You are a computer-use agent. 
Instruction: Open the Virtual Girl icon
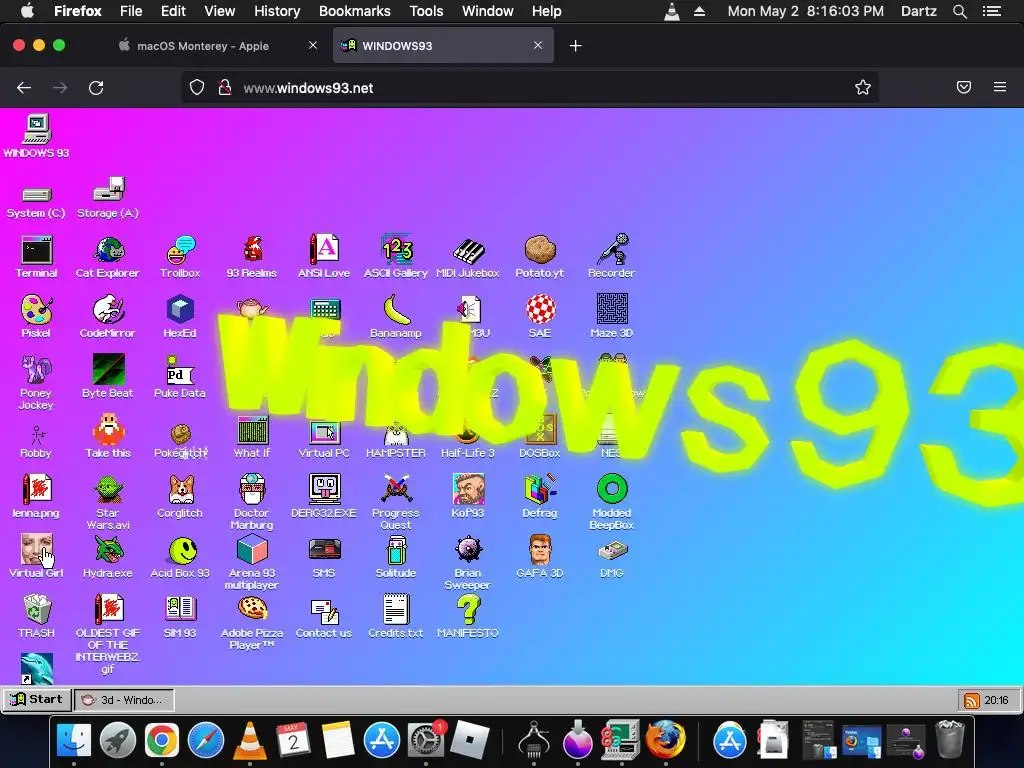[37, 557]
